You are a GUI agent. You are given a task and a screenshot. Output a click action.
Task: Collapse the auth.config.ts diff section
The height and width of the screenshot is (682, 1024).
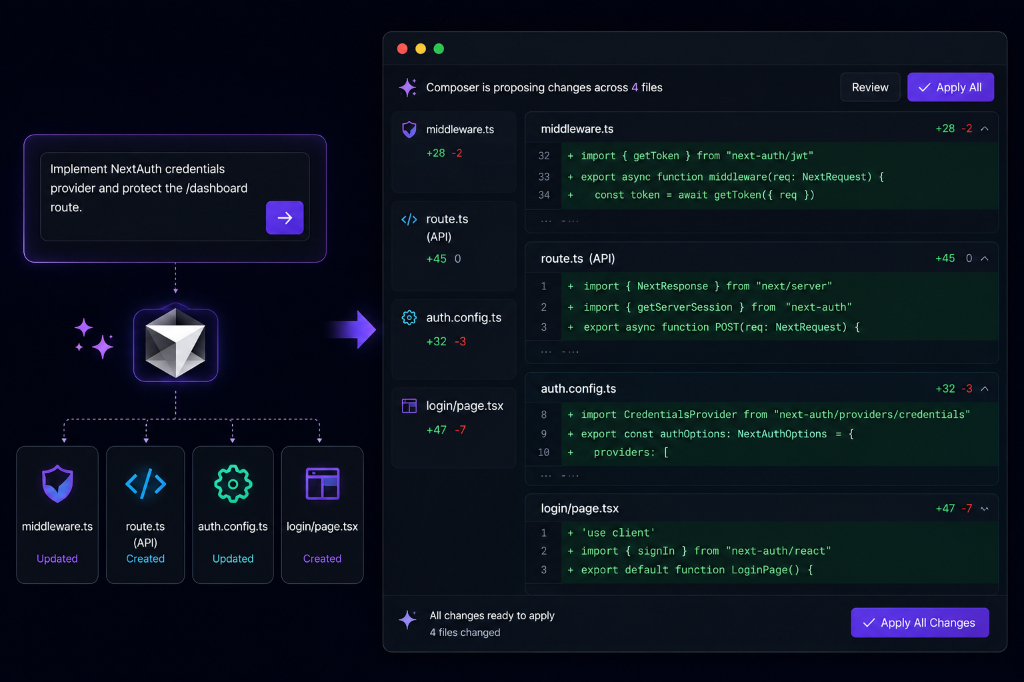coord(984,389)
